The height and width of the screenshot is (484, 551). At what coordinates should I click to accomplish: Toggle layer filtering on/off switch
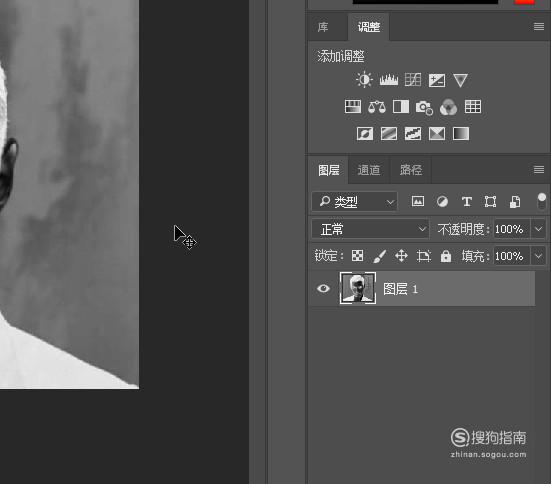pos(542,201)
